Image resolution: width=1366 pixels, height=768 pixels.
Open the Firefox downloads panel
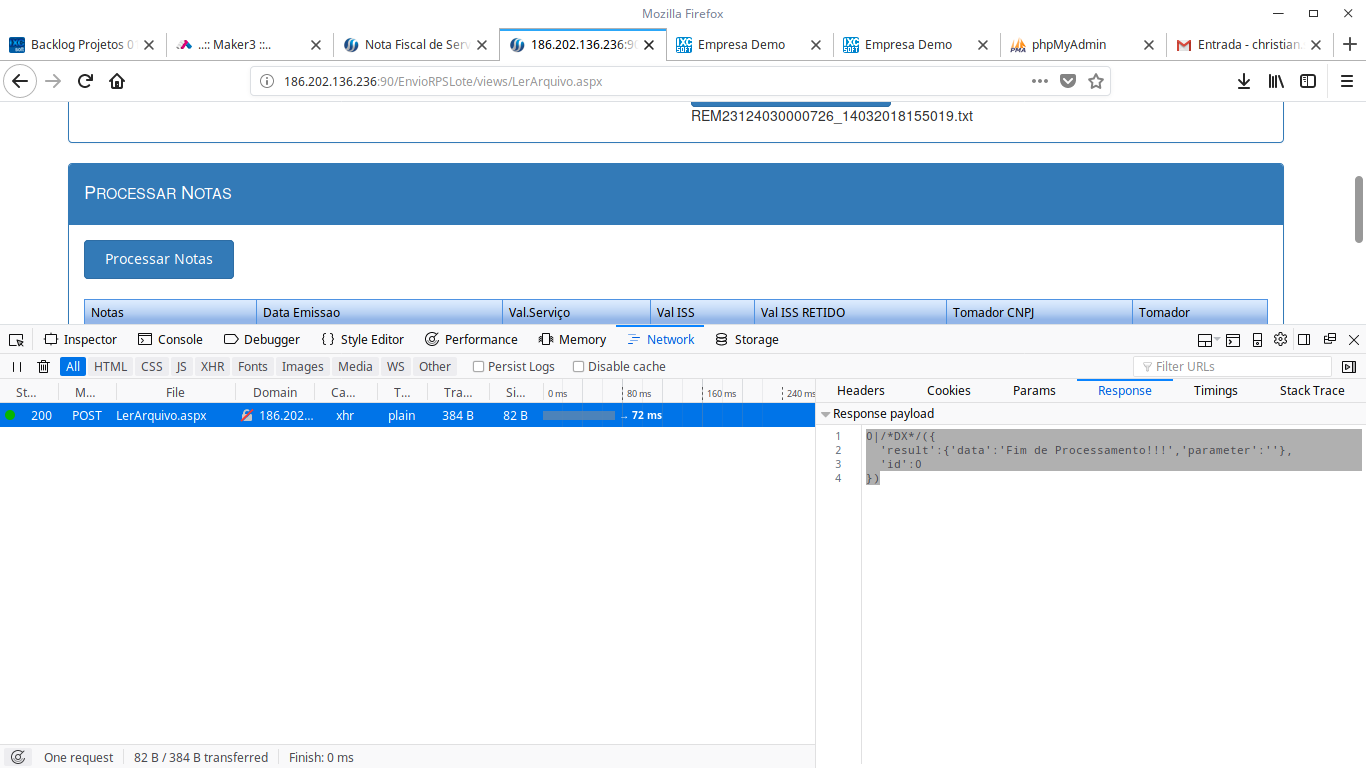click(1244, 81)
